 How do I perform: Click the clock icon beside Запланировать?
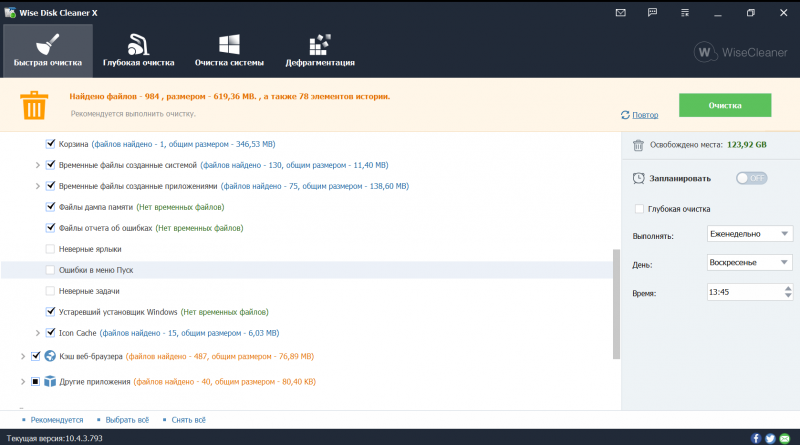pyautogui.click(x=638, y=178)
